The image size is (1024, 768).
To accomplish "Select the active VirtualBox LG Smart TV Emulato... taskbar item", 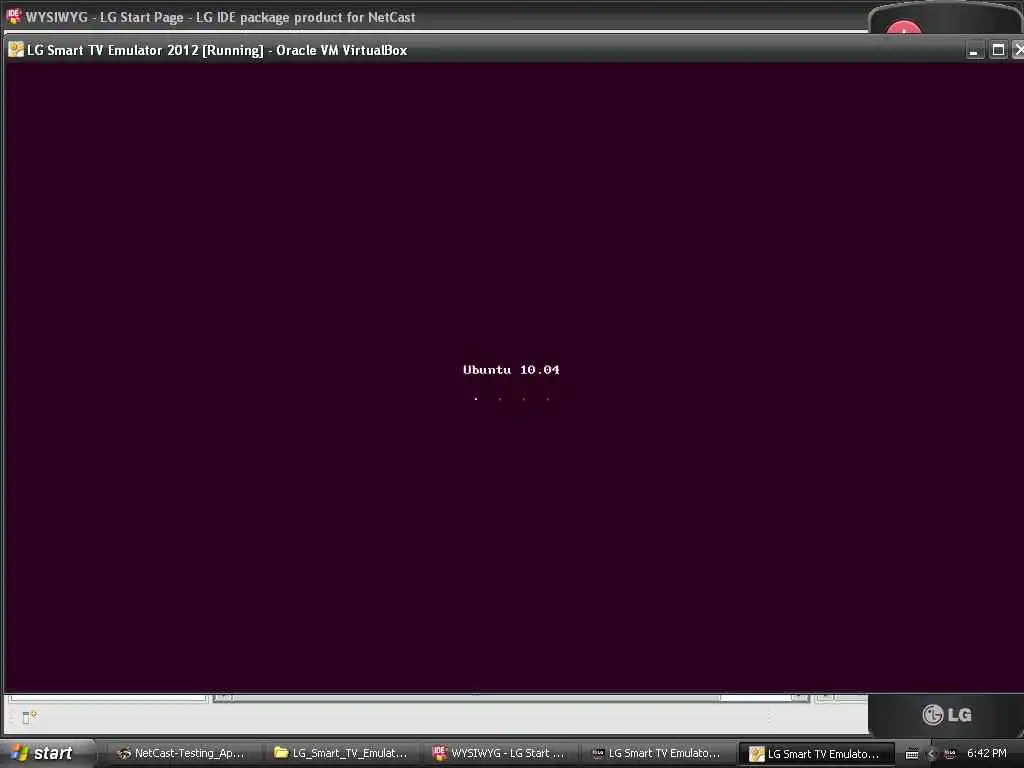I will 815,754.
